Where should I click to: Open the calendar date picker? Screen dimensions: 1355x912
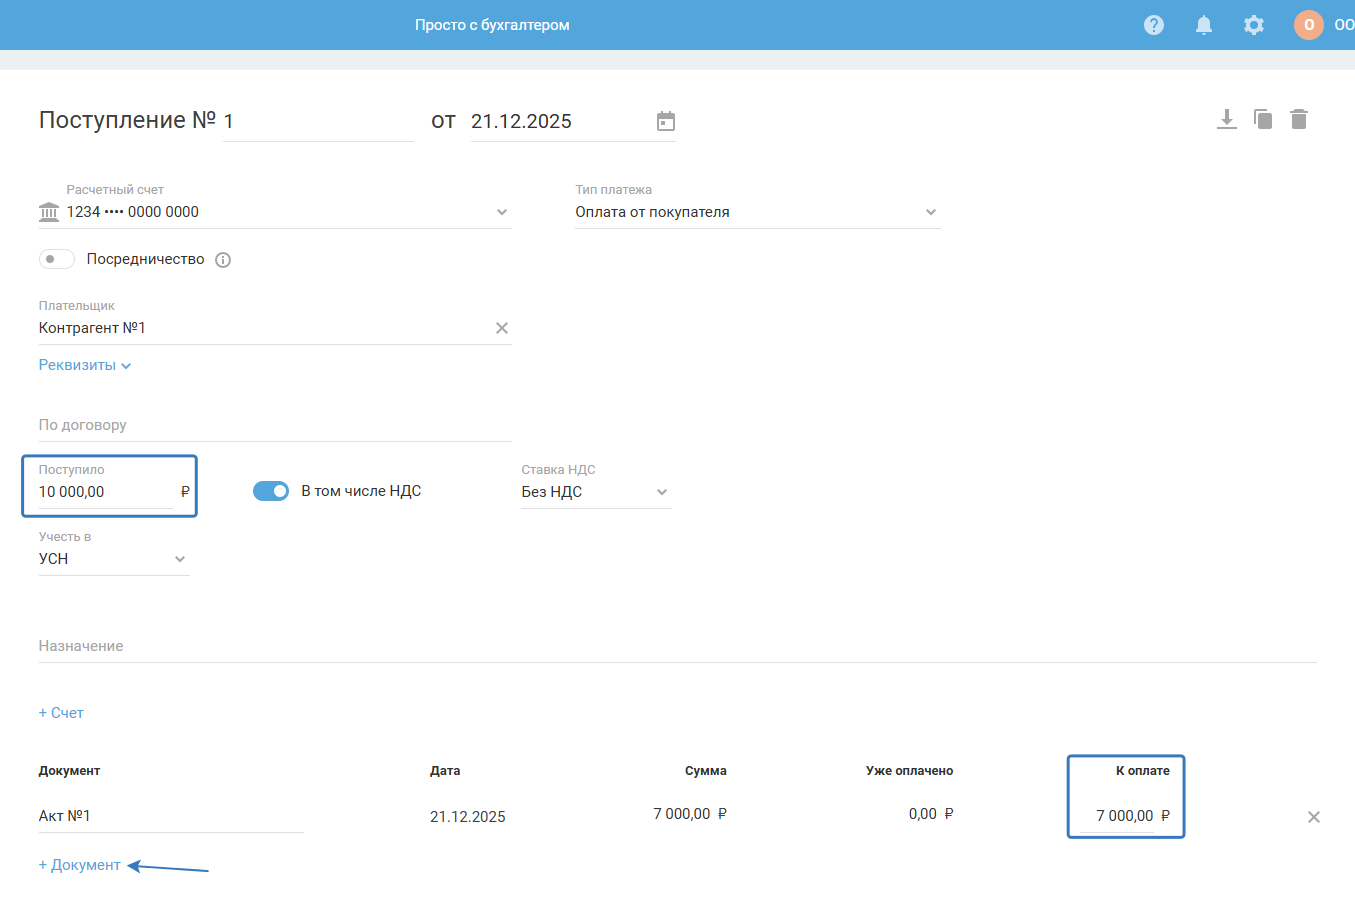(666, 121)
